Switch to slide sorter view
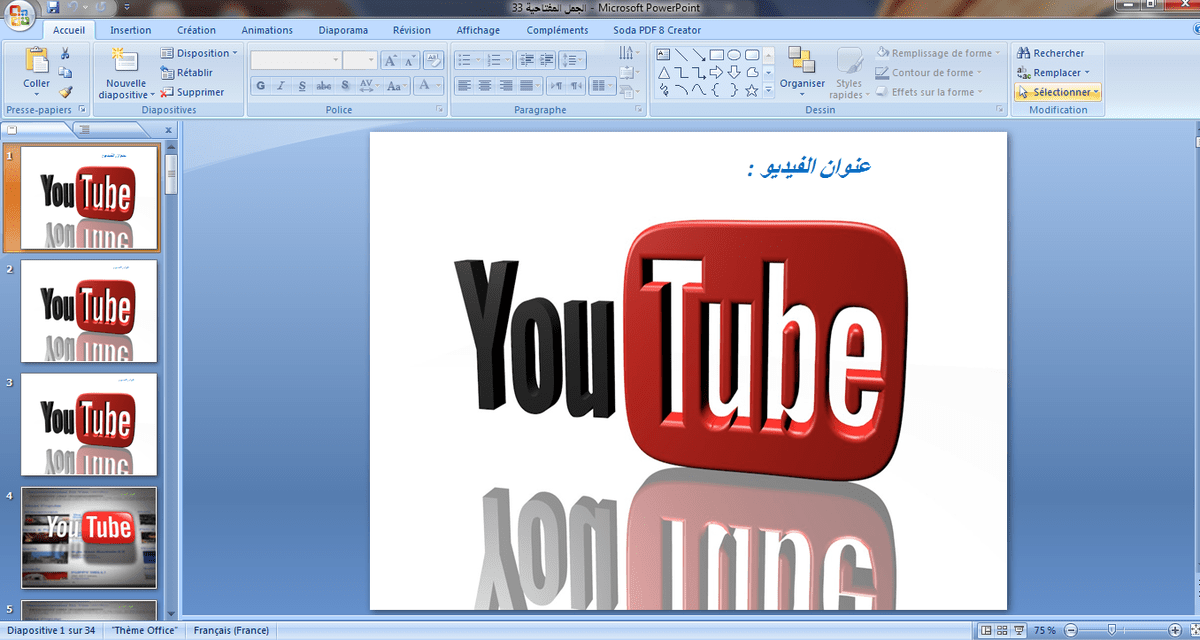This screenshot has width=1200, height=640. pyautogui.click(x=1003, y=631)
